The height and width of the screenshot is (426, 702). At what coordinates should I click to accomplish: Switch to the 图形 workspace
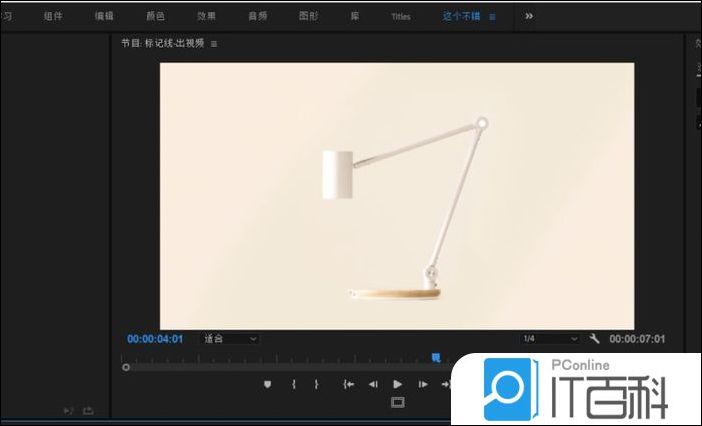pyautogui.click(x=308, y=16)
